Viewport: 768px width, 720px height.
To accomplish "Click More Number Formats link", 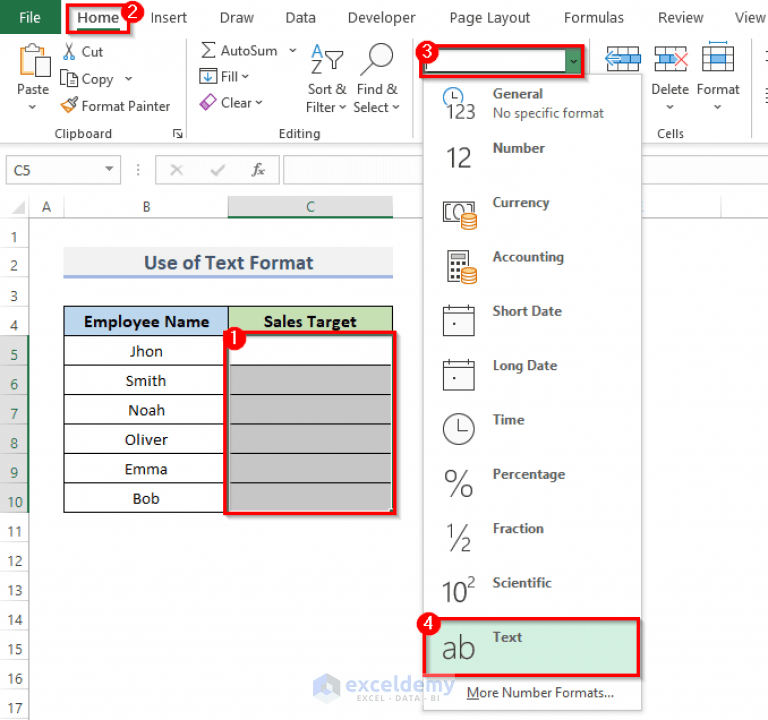I will [540, 693].
